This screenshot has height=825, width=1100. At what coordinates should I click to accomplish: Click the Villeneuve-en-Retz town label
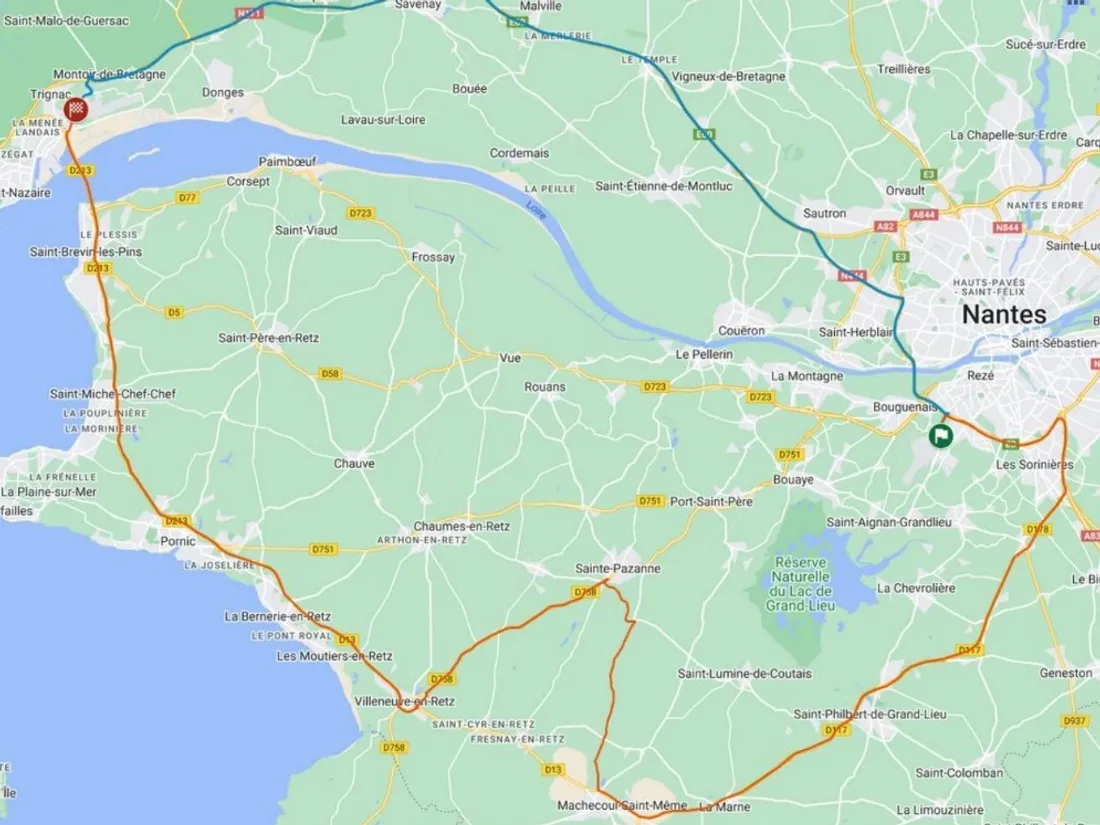pos(404,701)
